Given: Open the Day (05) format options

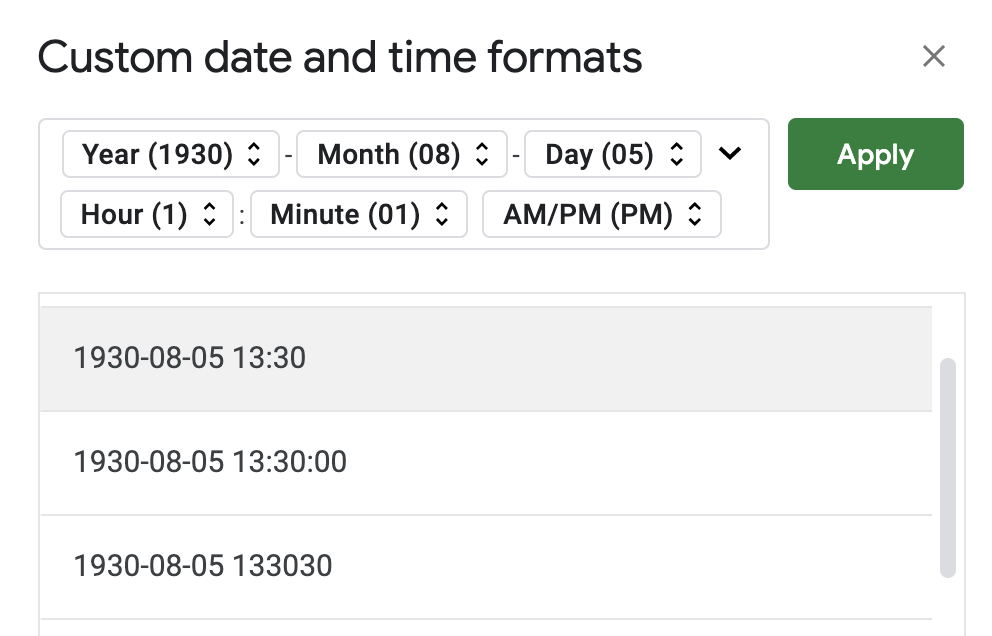Looking at the screenshot, I should point(599,155).
